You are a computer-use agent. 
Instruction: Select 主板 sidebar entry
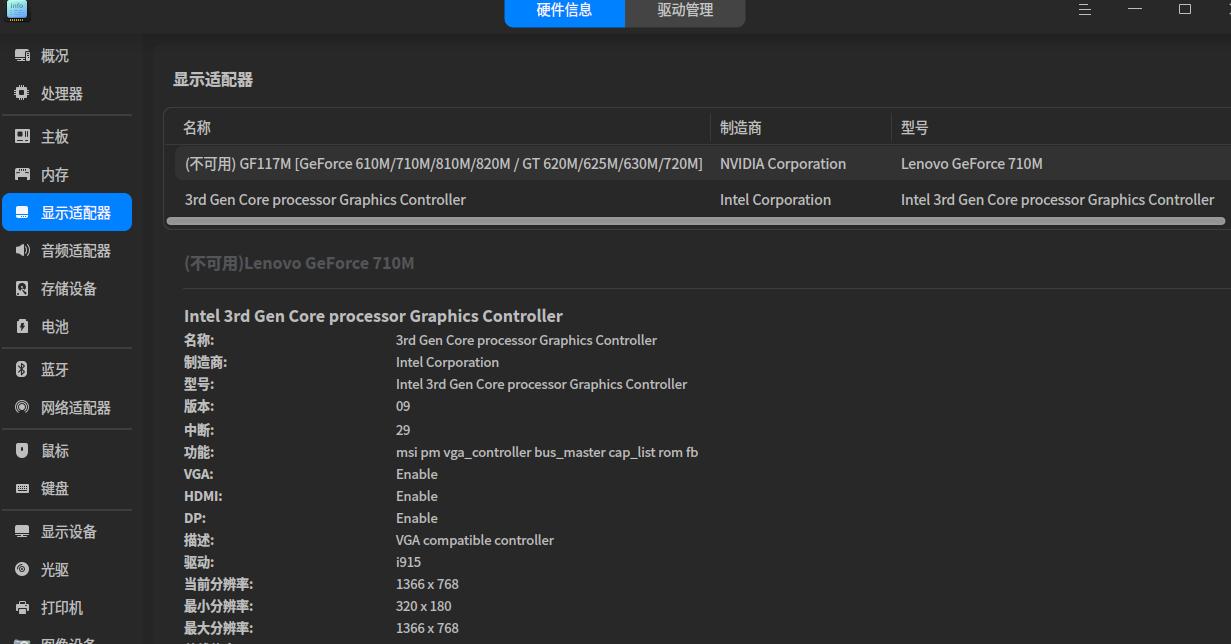click(x=67, y=136)
